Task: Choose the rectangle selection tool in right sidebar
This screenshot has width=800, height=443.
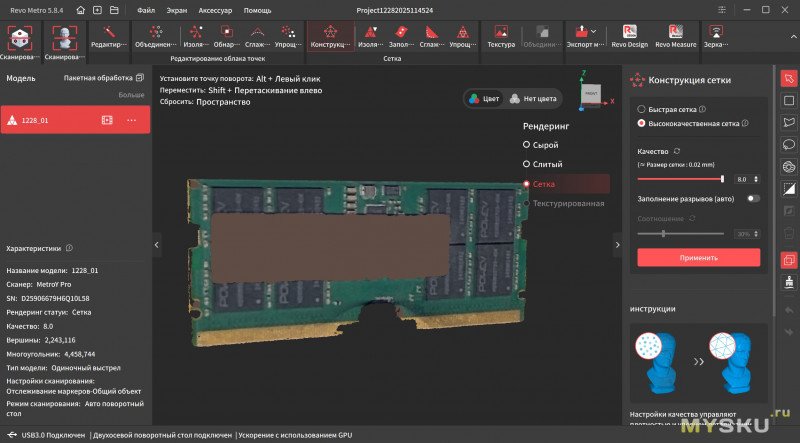Action: [788, 100]
